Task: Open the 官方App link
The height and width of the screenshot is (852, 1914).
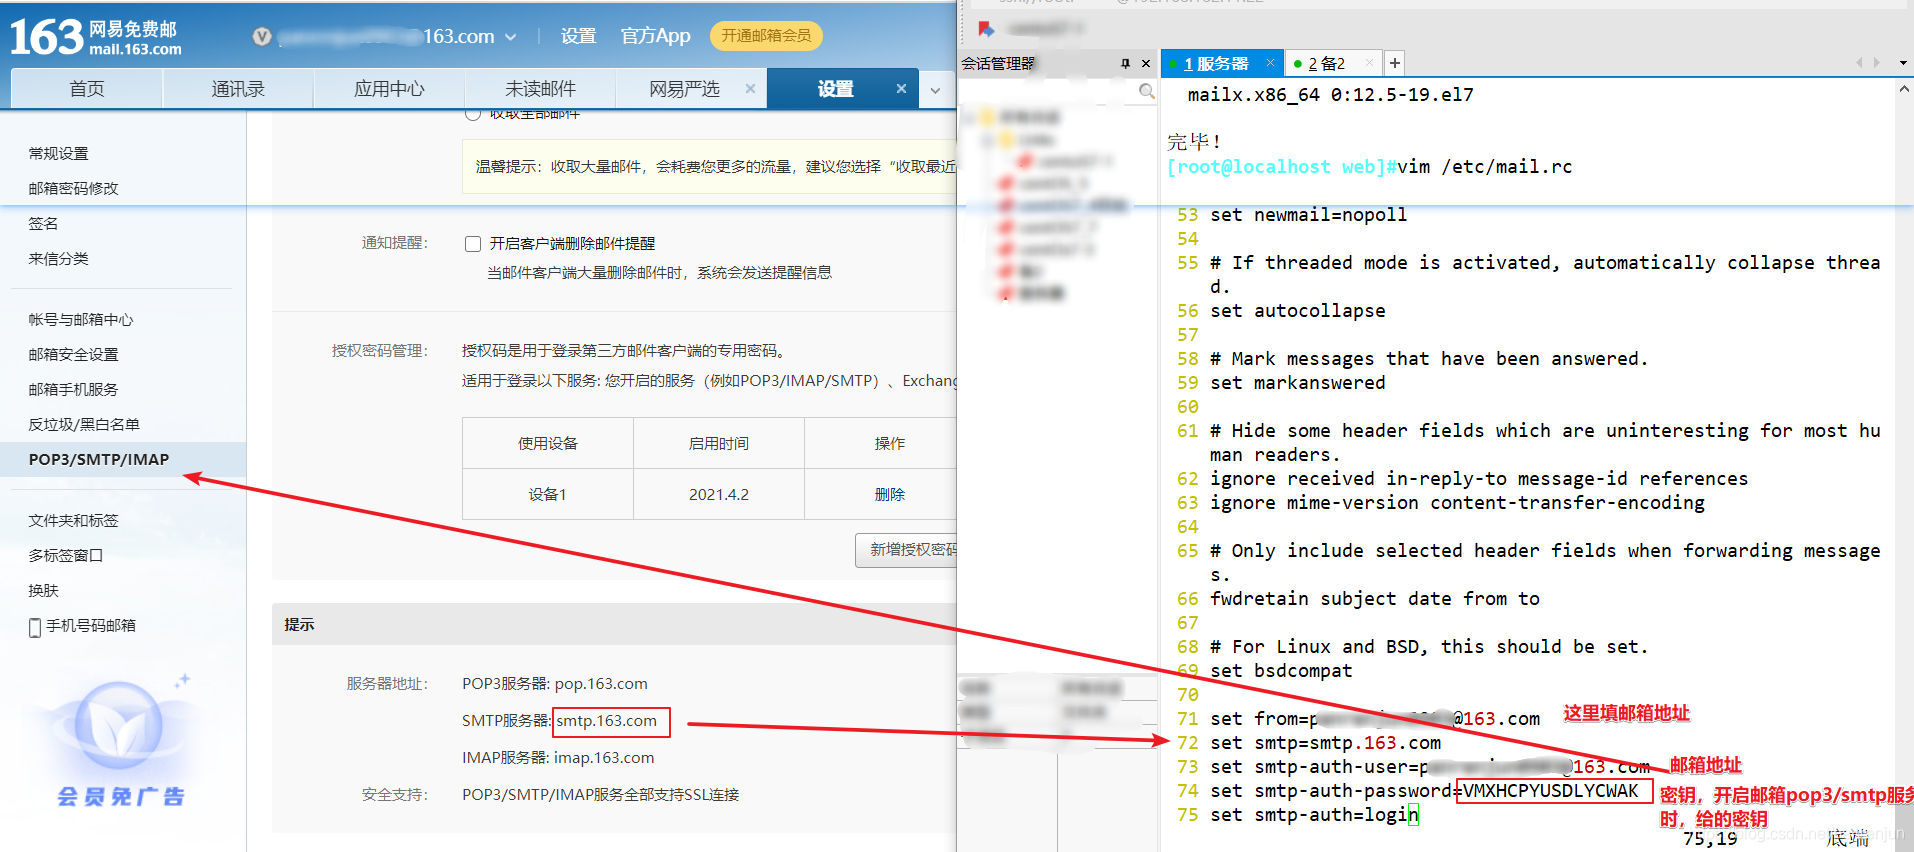Action: coord(655,36)
